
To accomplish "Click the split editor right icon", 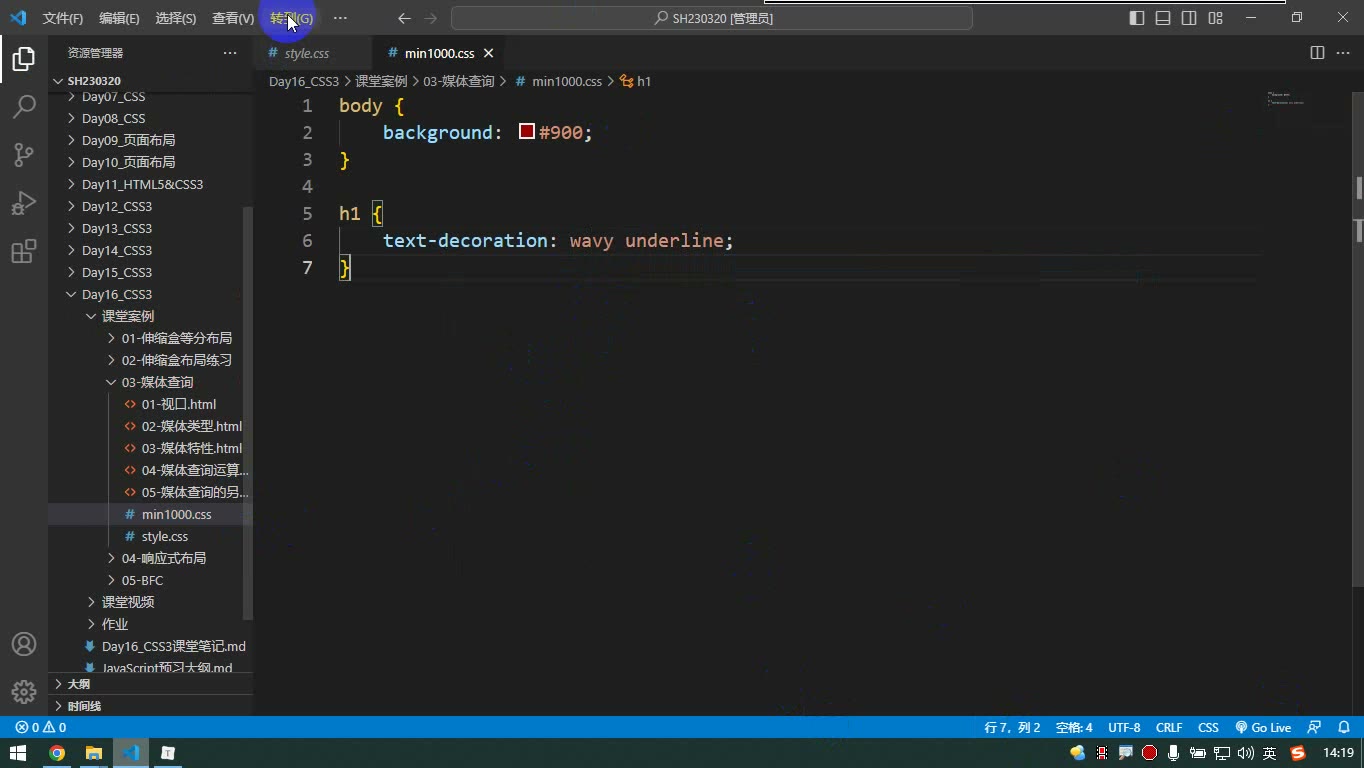I will click(1317, 53).
